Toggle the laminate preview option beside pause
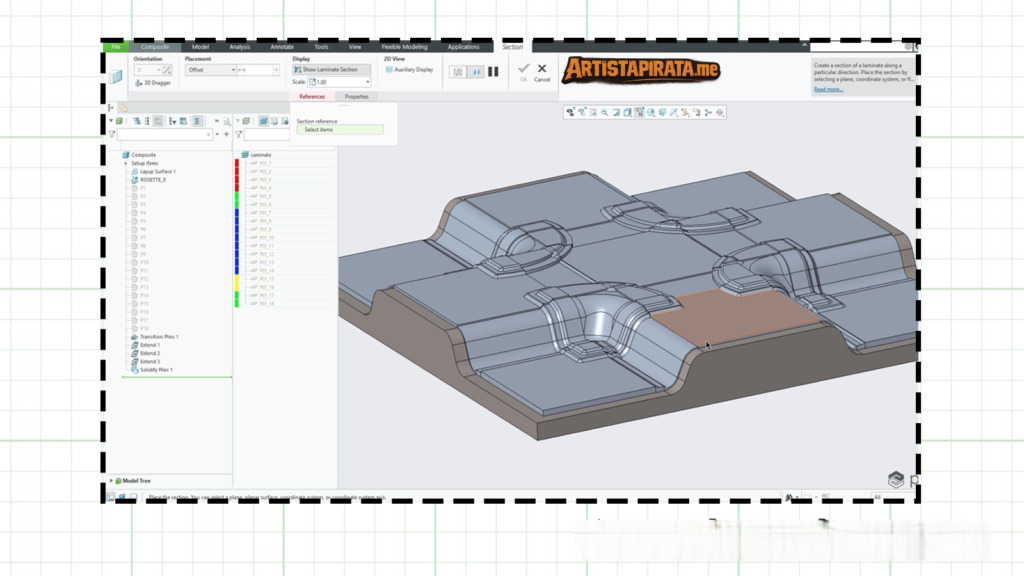The image size is (1024, 576). [476, 72]
